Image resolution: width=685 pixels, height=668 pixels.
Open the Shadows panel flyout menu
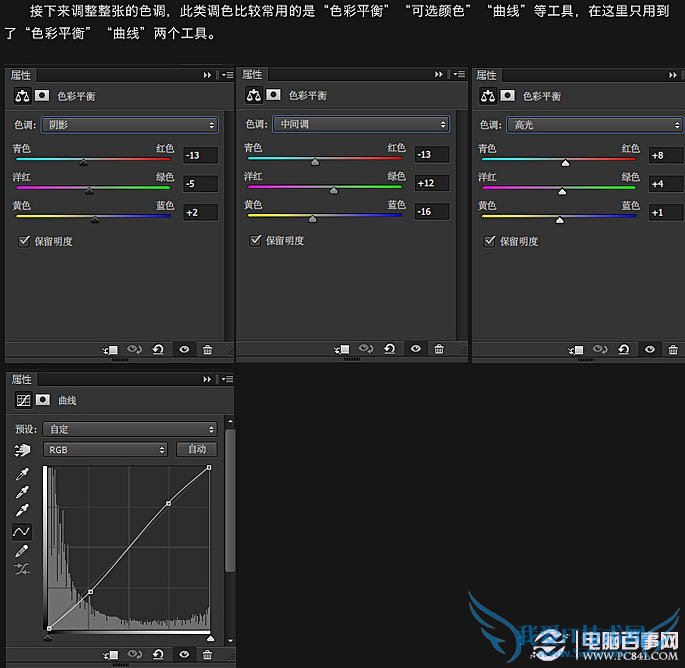(227, 75)
